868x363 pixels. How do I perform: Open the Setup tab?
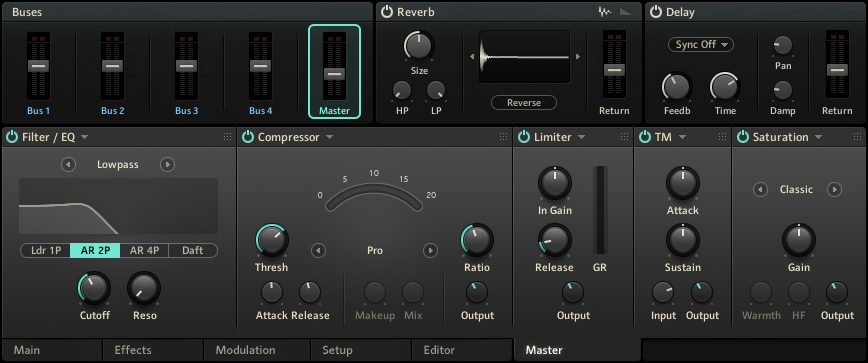click(x=360, y=350)
